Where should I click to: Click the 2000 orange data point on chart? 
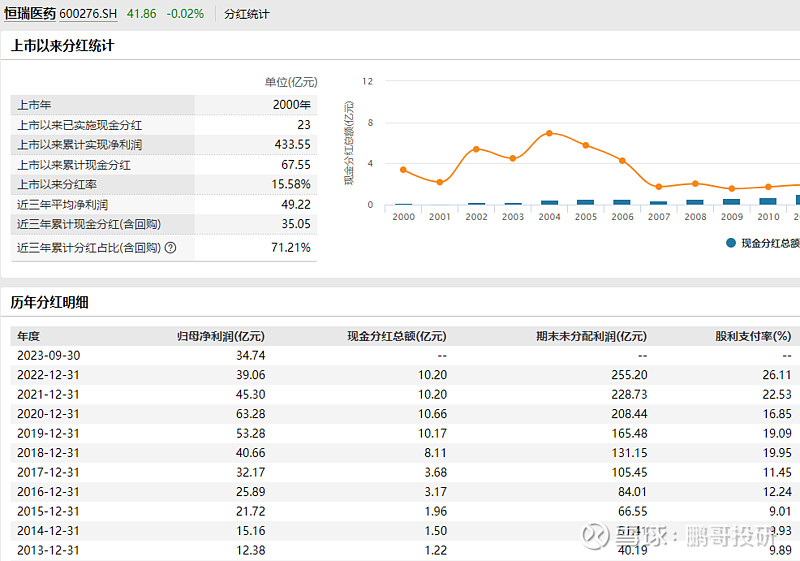404,170
